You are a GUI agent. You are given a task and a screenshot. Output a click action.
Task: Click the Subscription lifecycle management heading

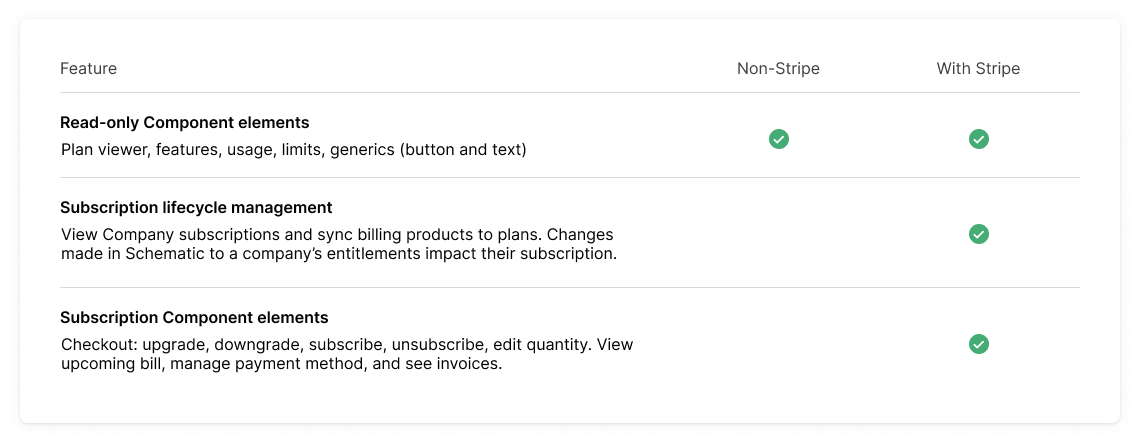coord(196,208)
